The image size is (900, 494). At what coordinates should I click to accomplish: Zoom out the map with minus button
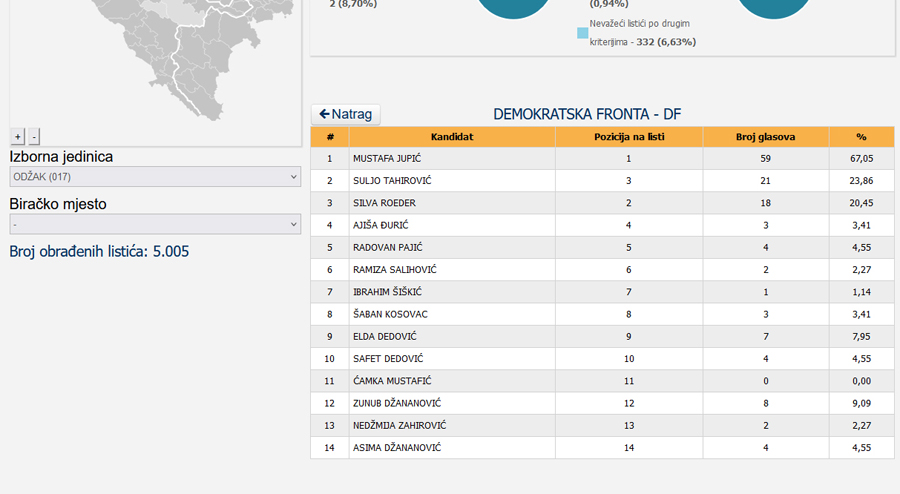tap(34, 137)
